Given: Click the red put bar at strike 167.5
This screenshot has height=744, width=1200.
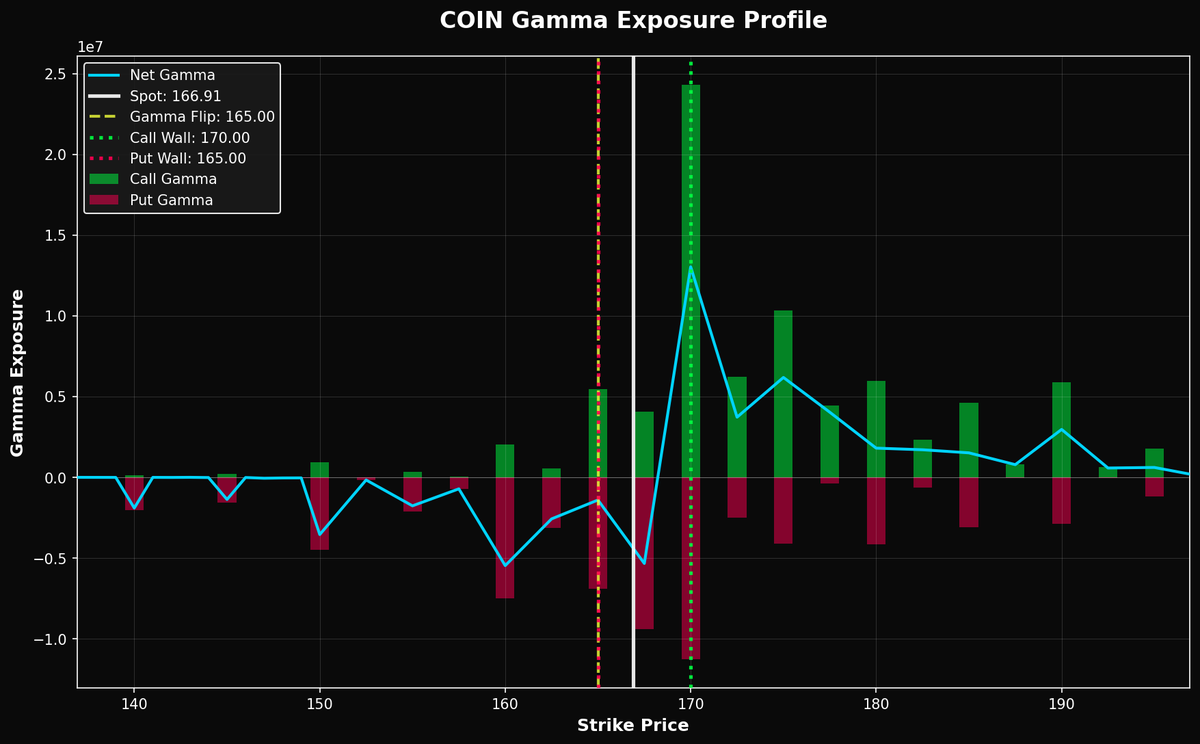Looking at the screenshot, I should coord(644,553).
